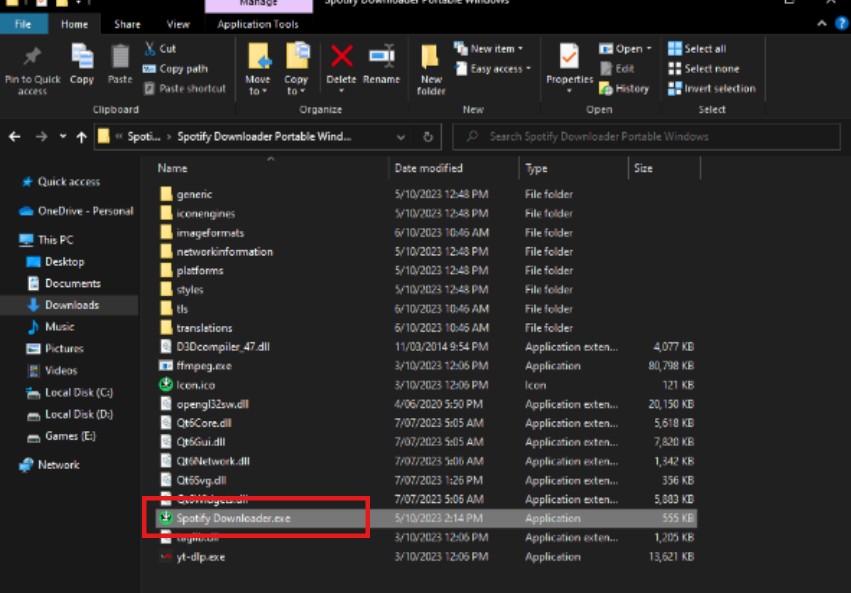Image resolution: width=851 pixels, height=593 pixels.
Task: Sort files by Size column
Action: 643,168
